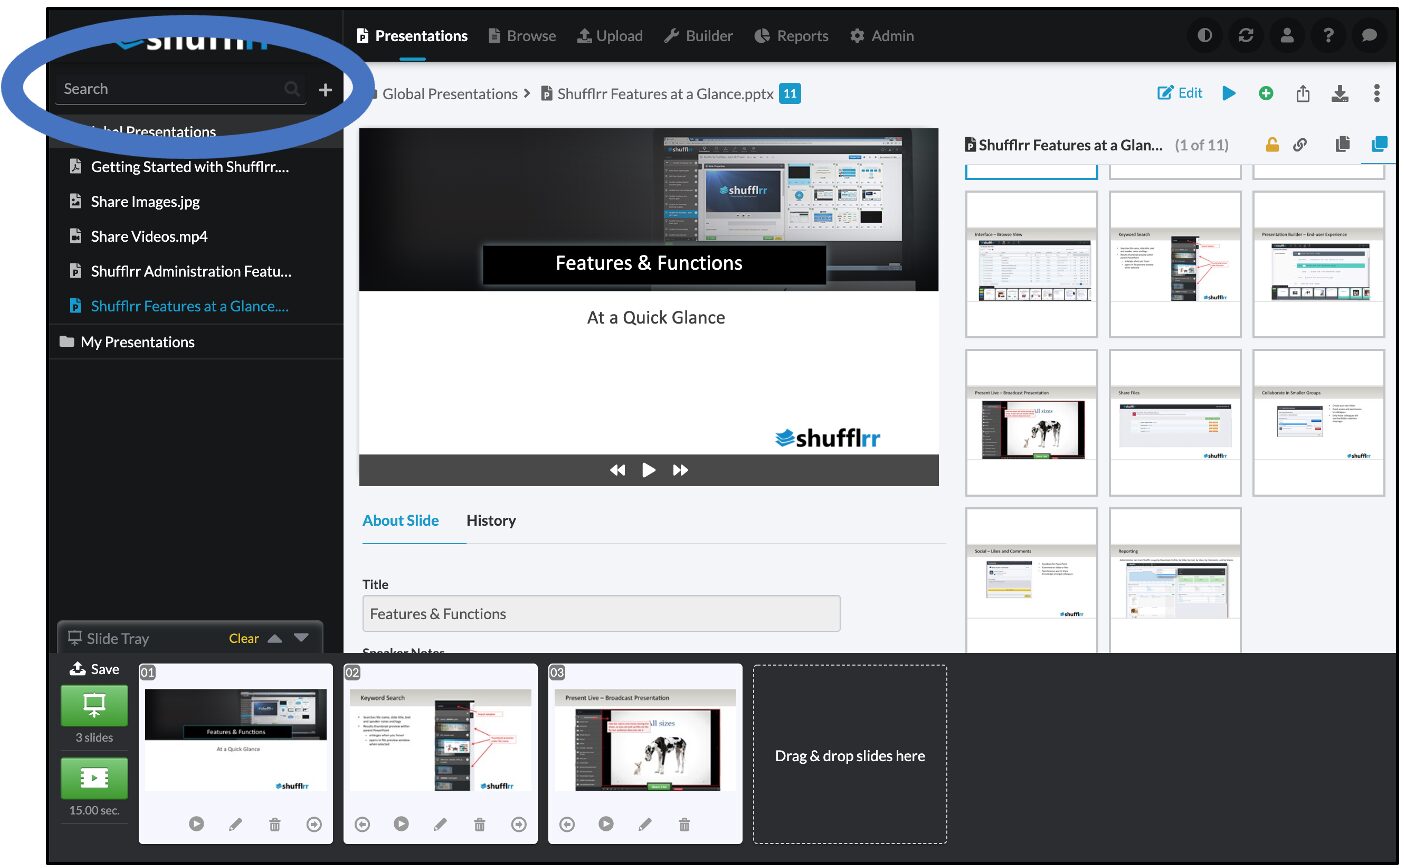
Task: Open the Reports tab
Action: pyautogui.click(x=791, y=36)
